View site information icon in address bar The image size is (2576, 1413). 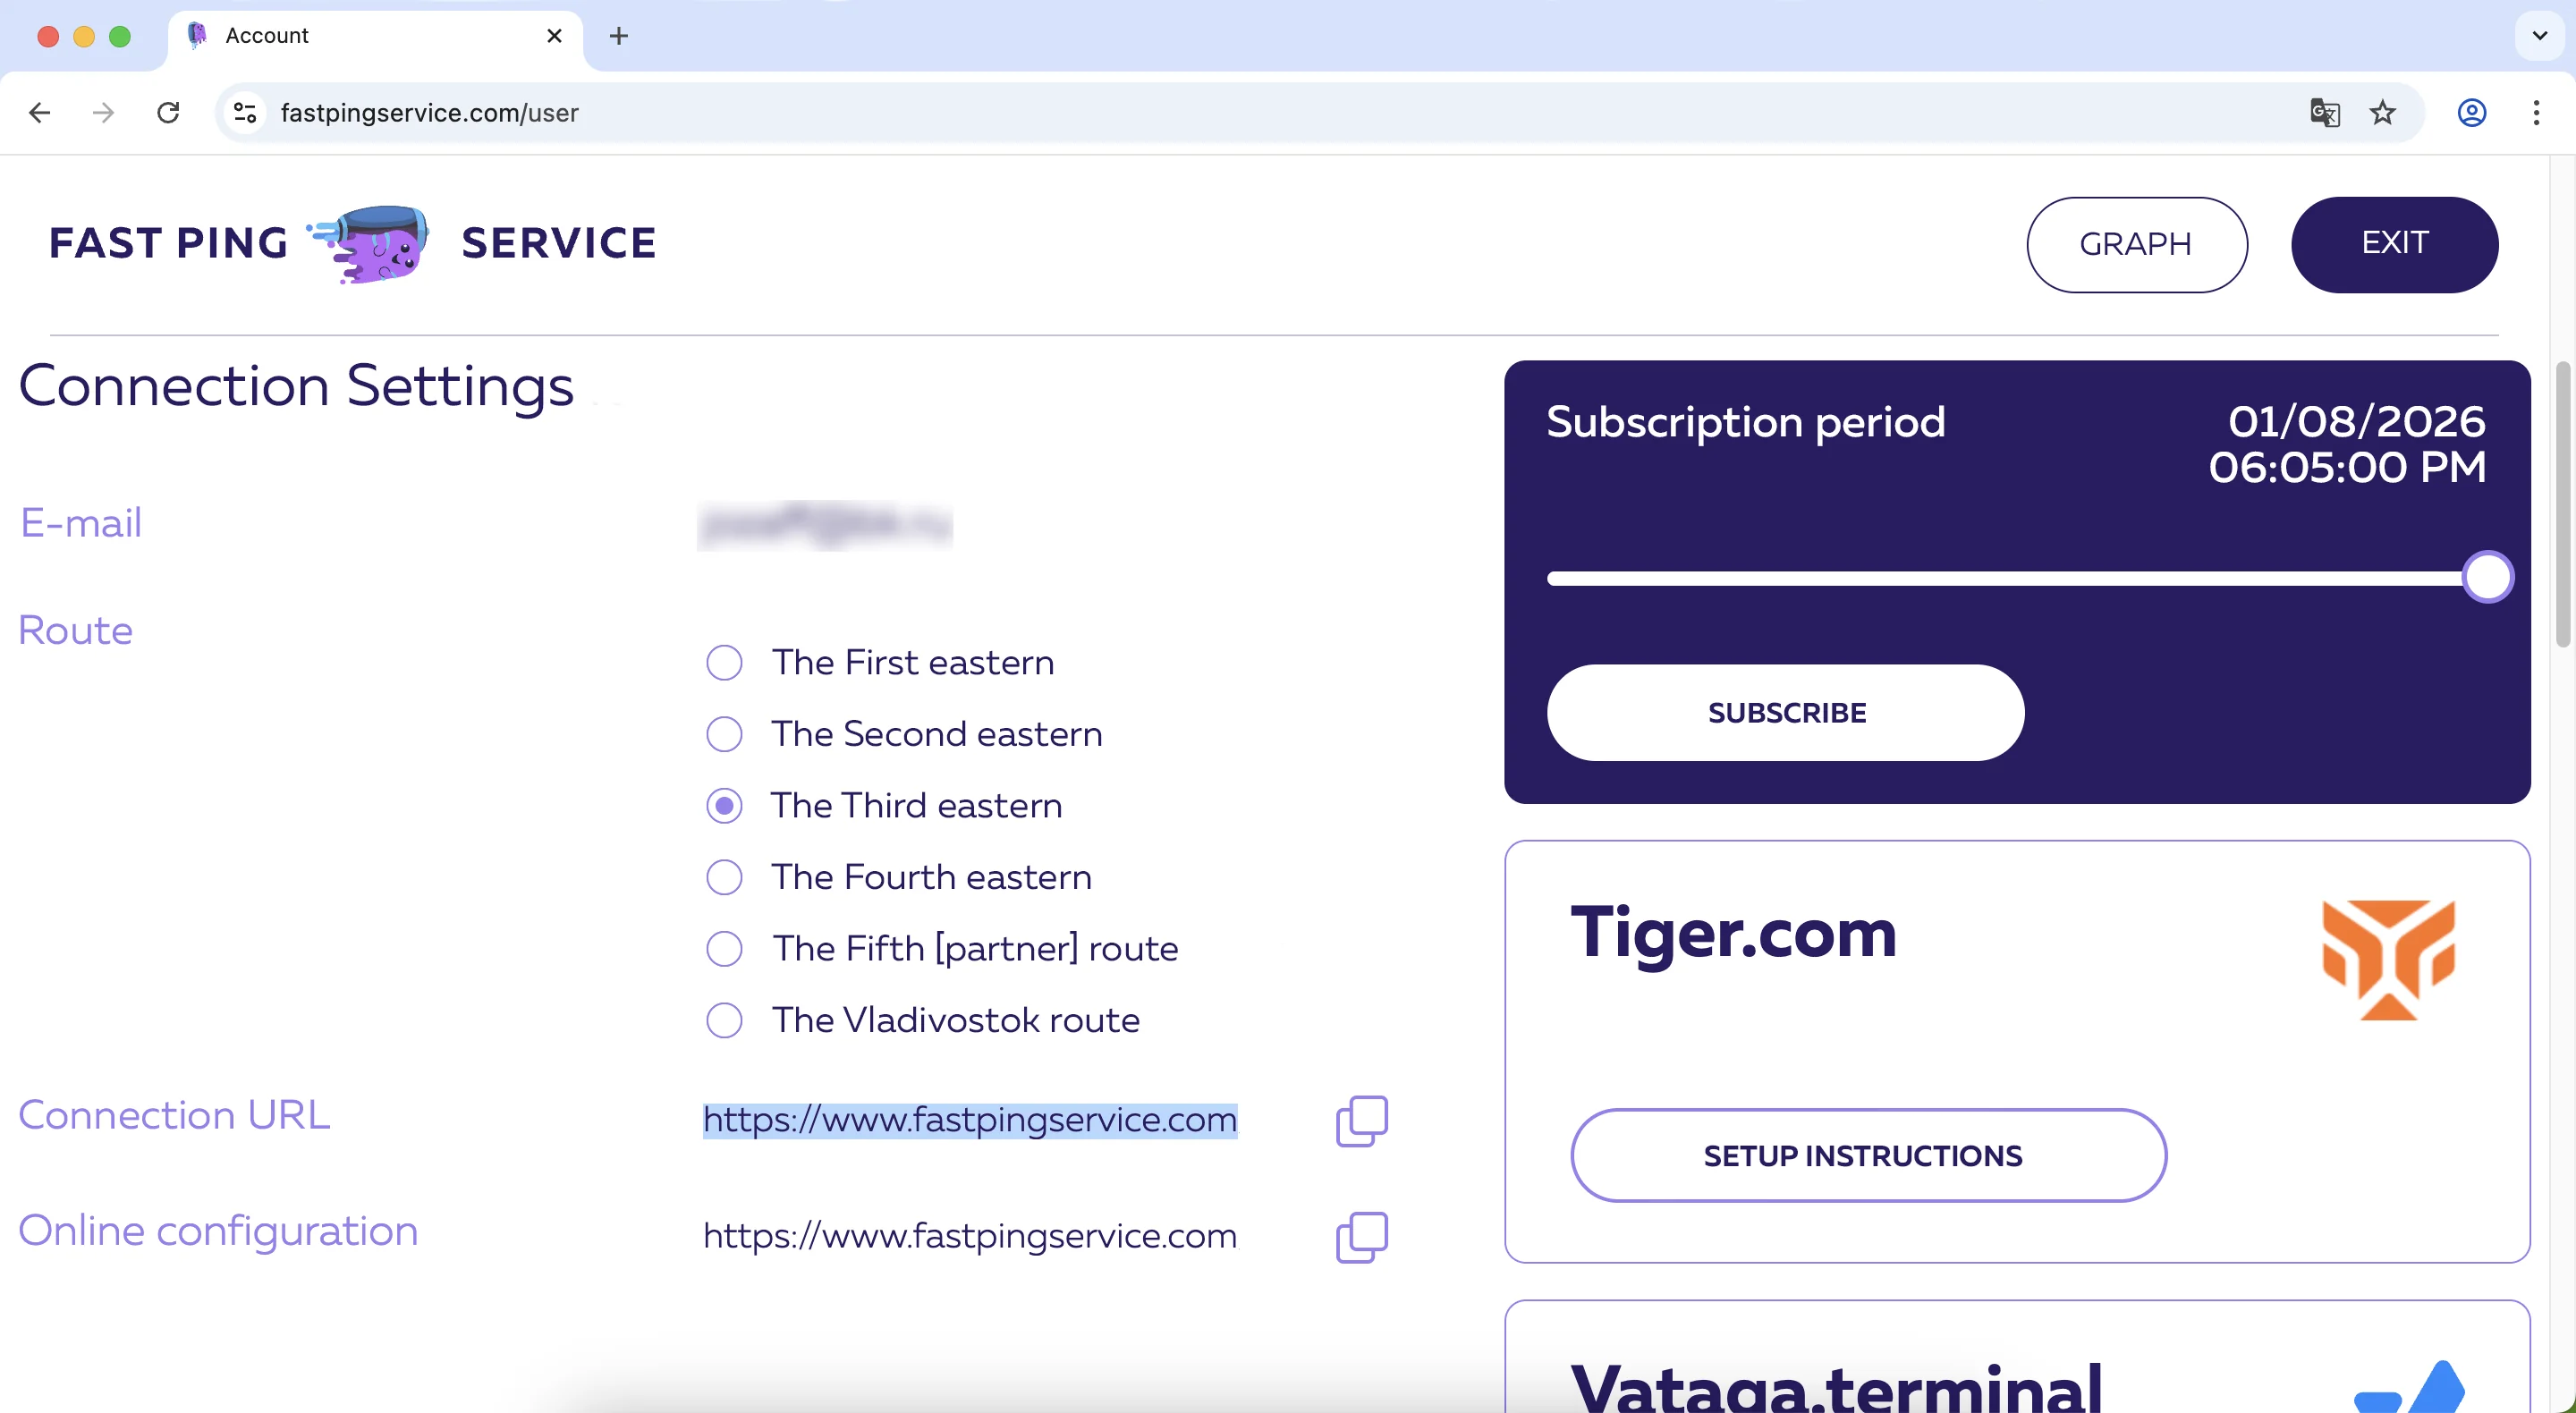point(245,113)
